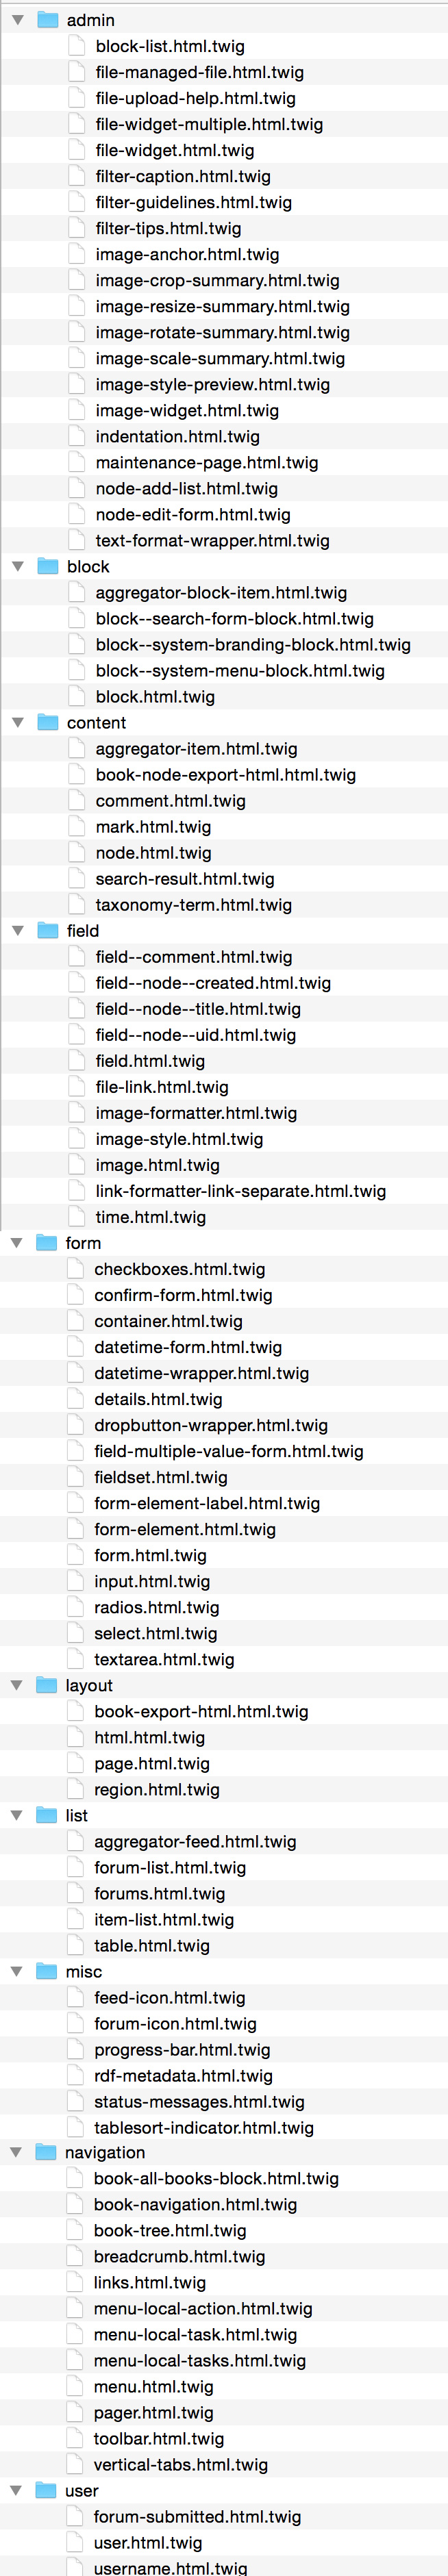
Task: Click the navigation folder icon
Action: coord(46,2152)
